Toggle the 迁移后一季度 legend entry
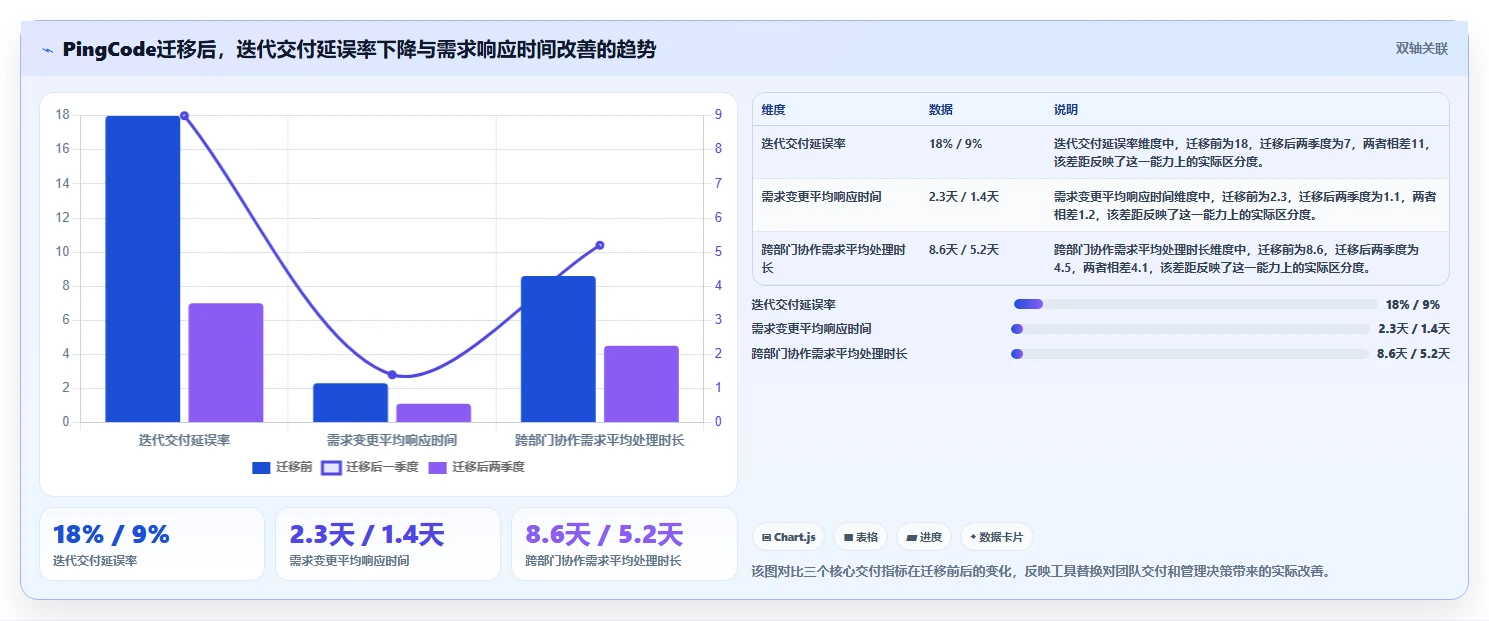1489x621 pixels. 369,467
